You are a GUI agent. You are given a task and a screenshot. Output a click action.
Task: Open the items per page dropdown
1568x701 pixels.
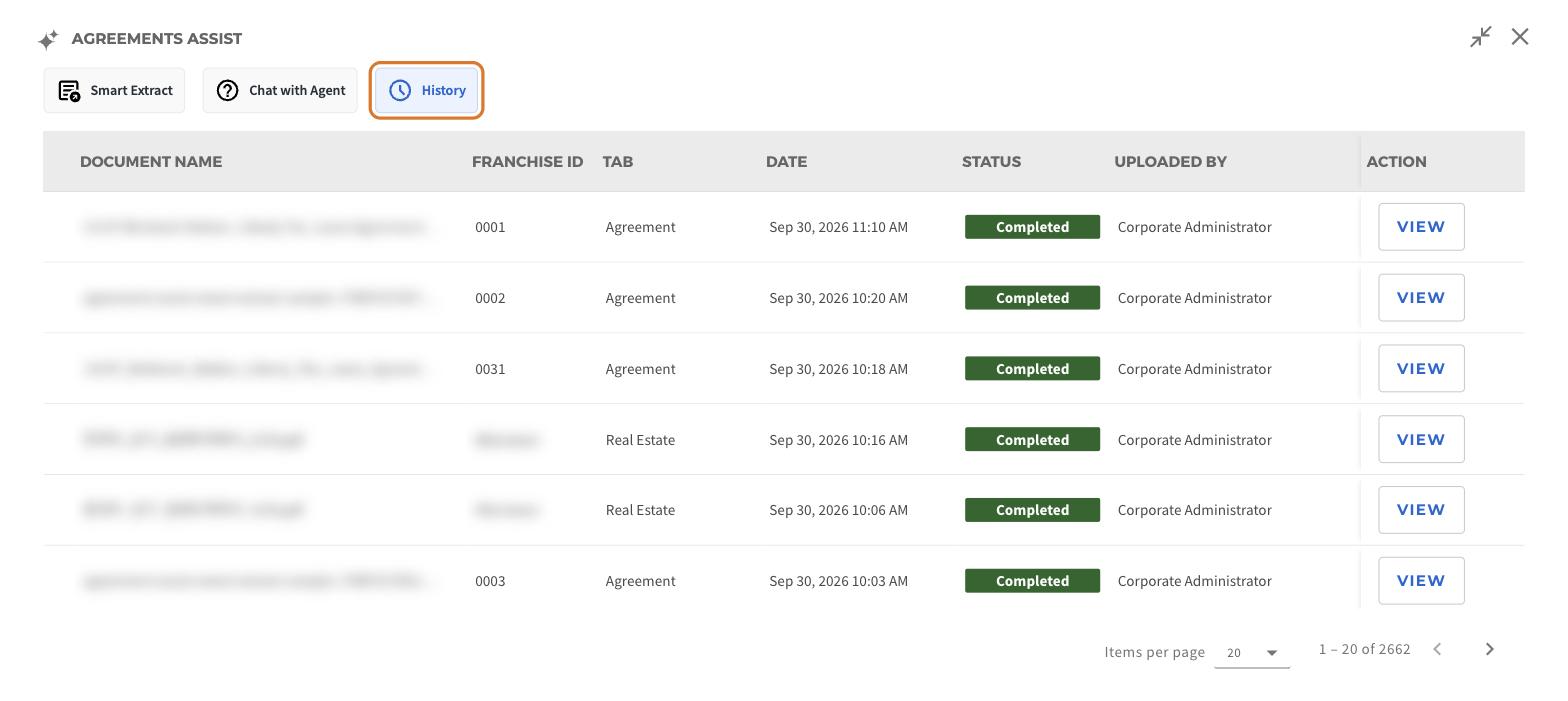[x=1252, y=653]
